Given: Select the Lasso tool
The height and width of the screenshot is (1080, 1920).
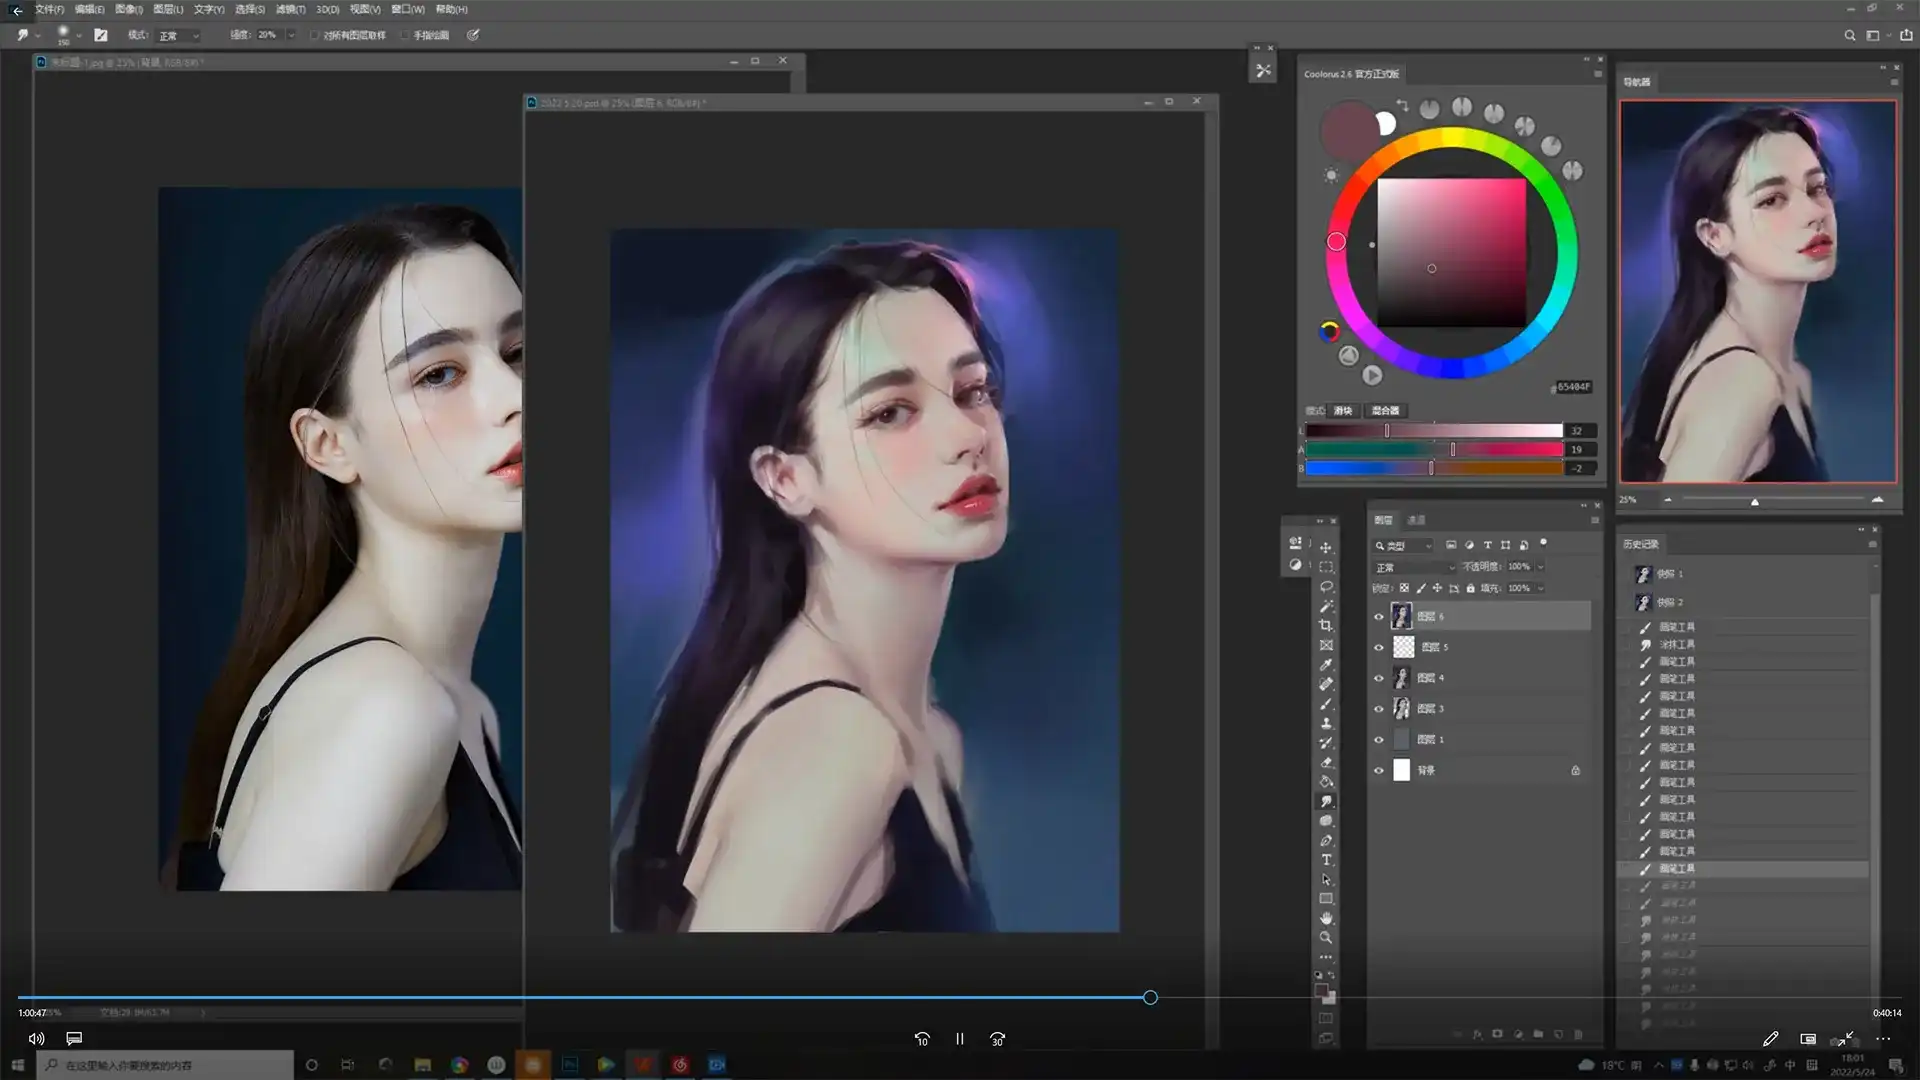Looking at the screenshot, I should click(x=1326, y=587).
